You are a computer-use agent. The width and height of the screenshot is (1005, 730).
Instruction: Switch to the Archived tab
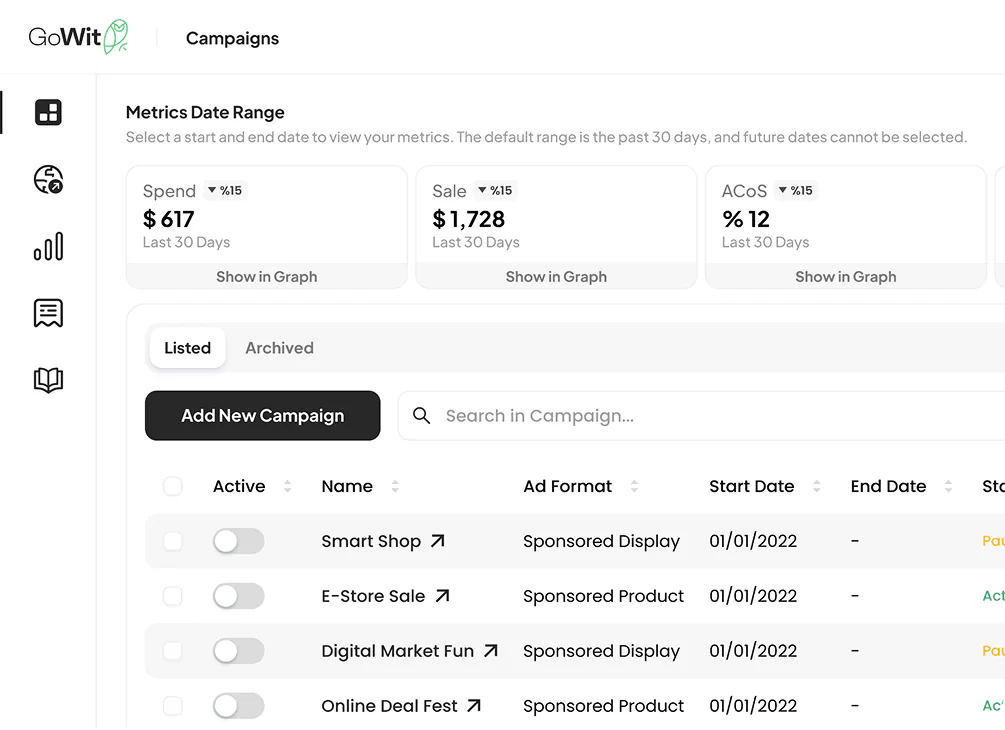coord(279,348)
